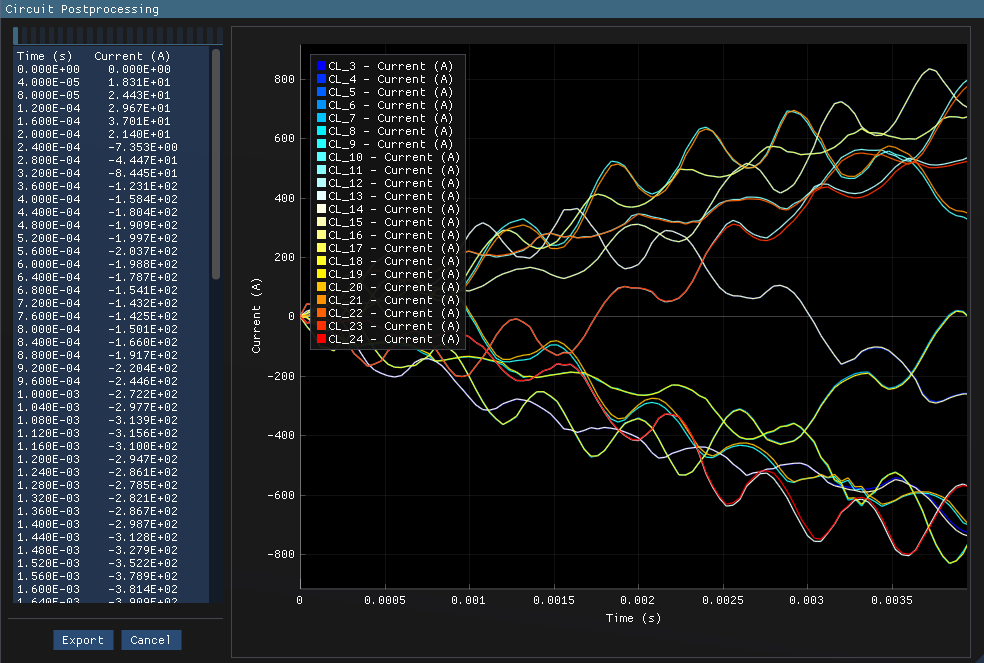Click the Cancel button

[x=151, y=639]
